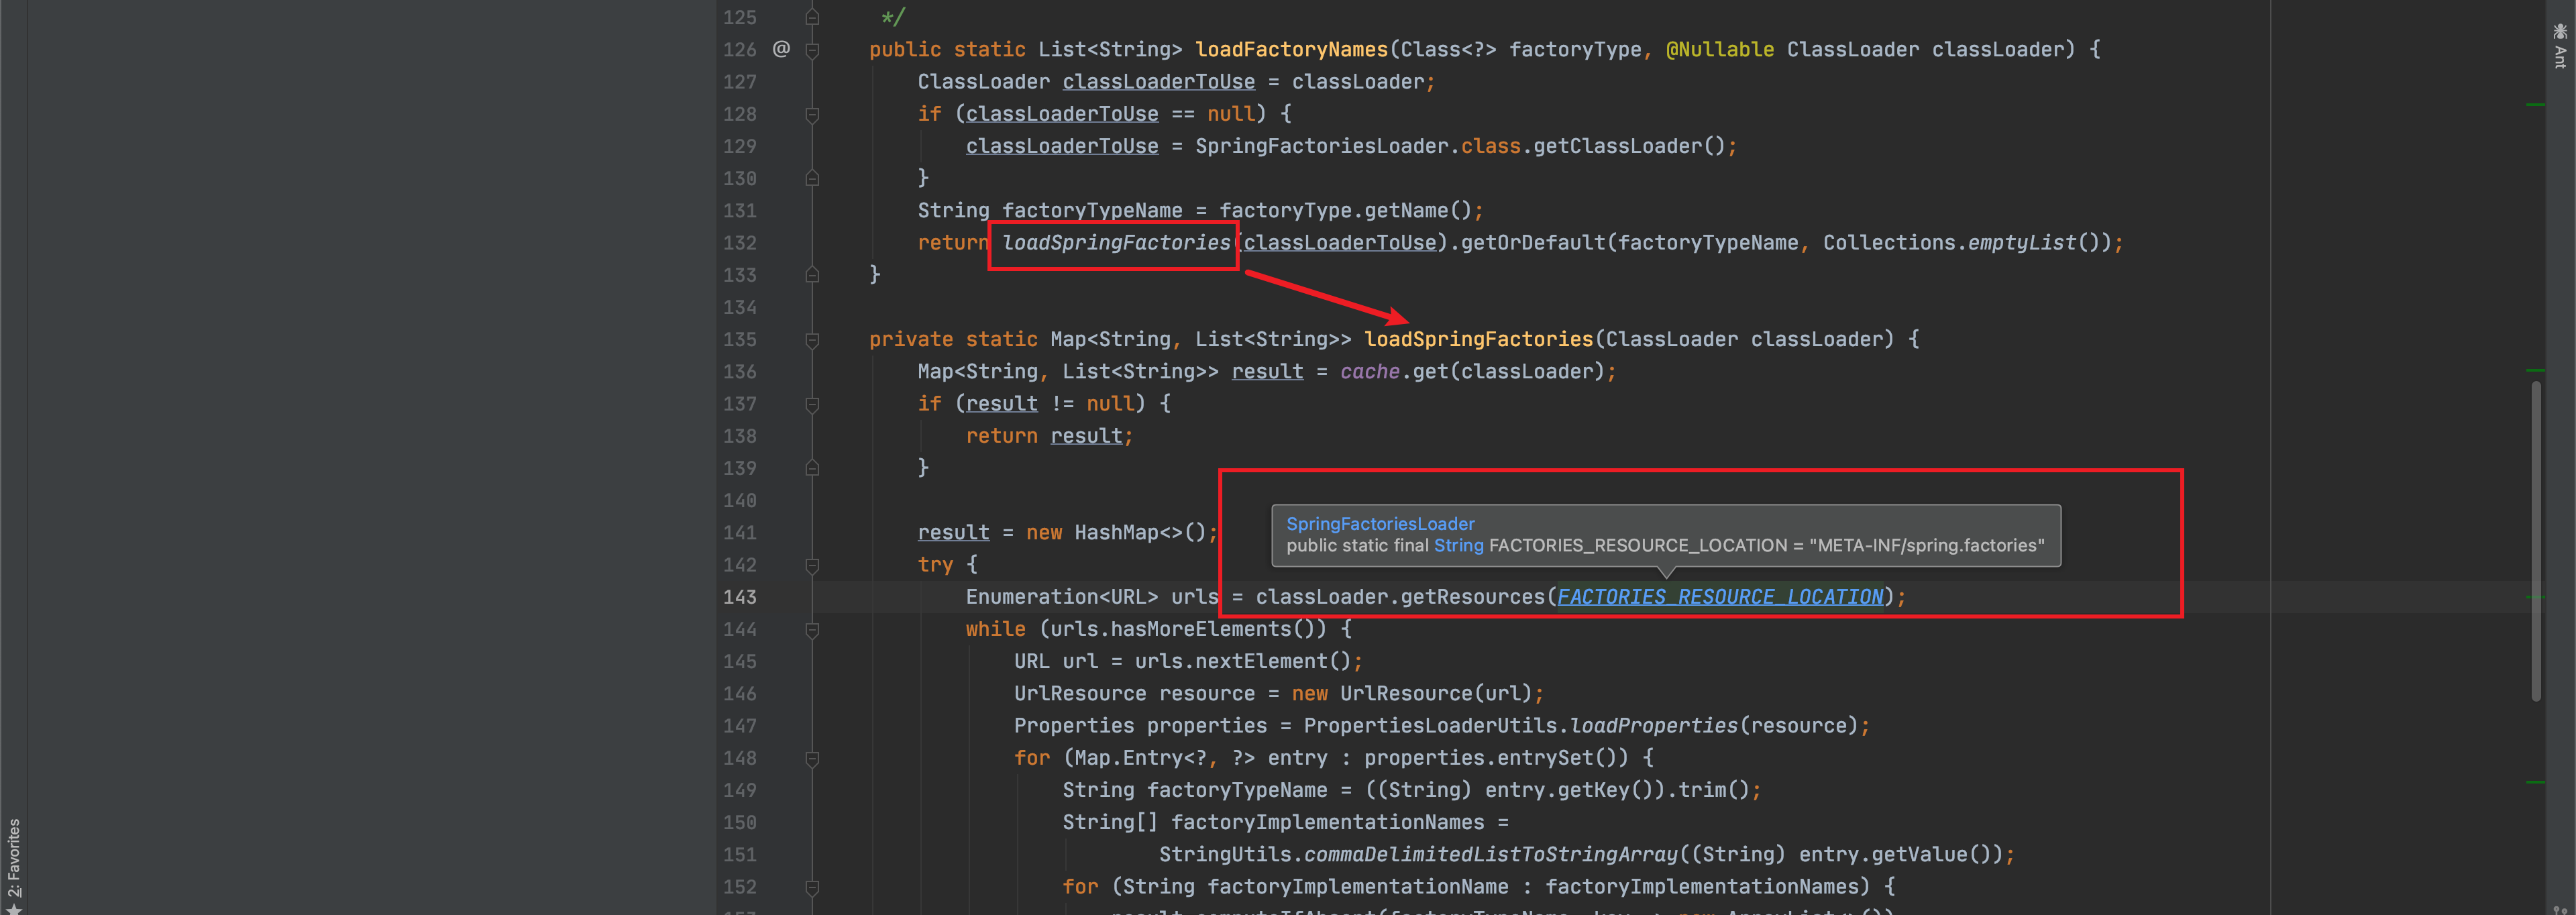
Task: Click factoryType.getName() on line 131
Action: (x=1345, y=210)
